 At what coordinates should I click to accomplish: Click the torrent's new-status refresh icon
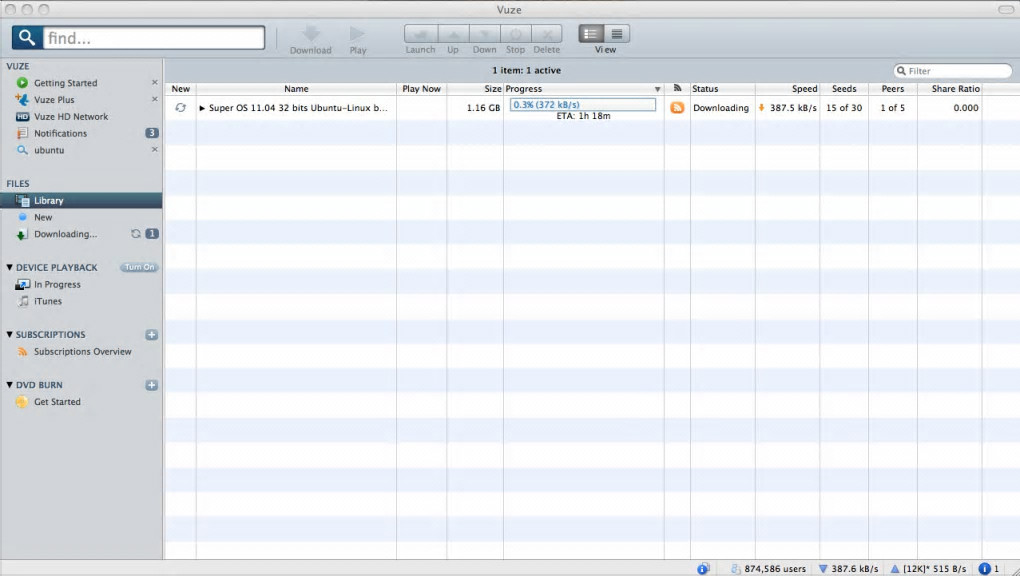[180, 108]
